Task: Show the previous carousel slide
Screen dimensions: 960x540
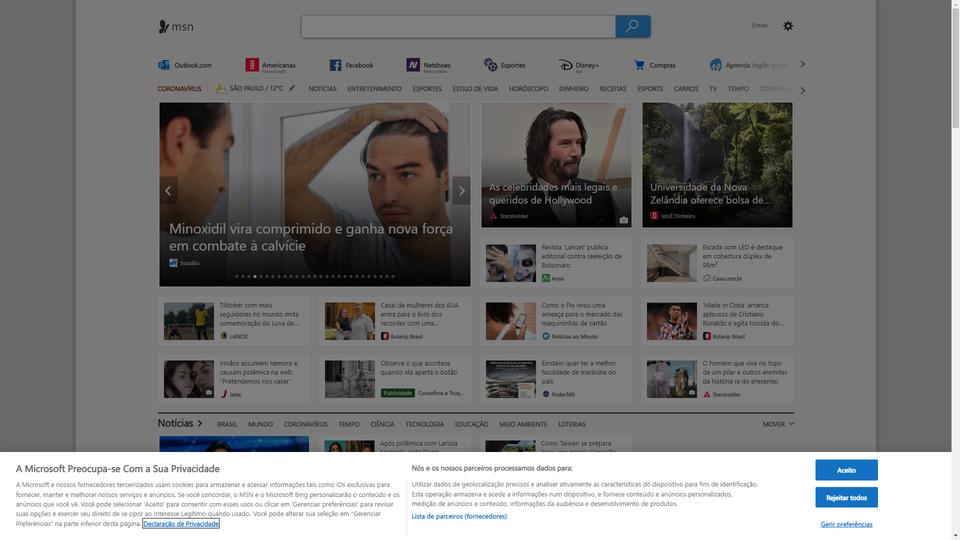Action: click(x=168, y=191)
